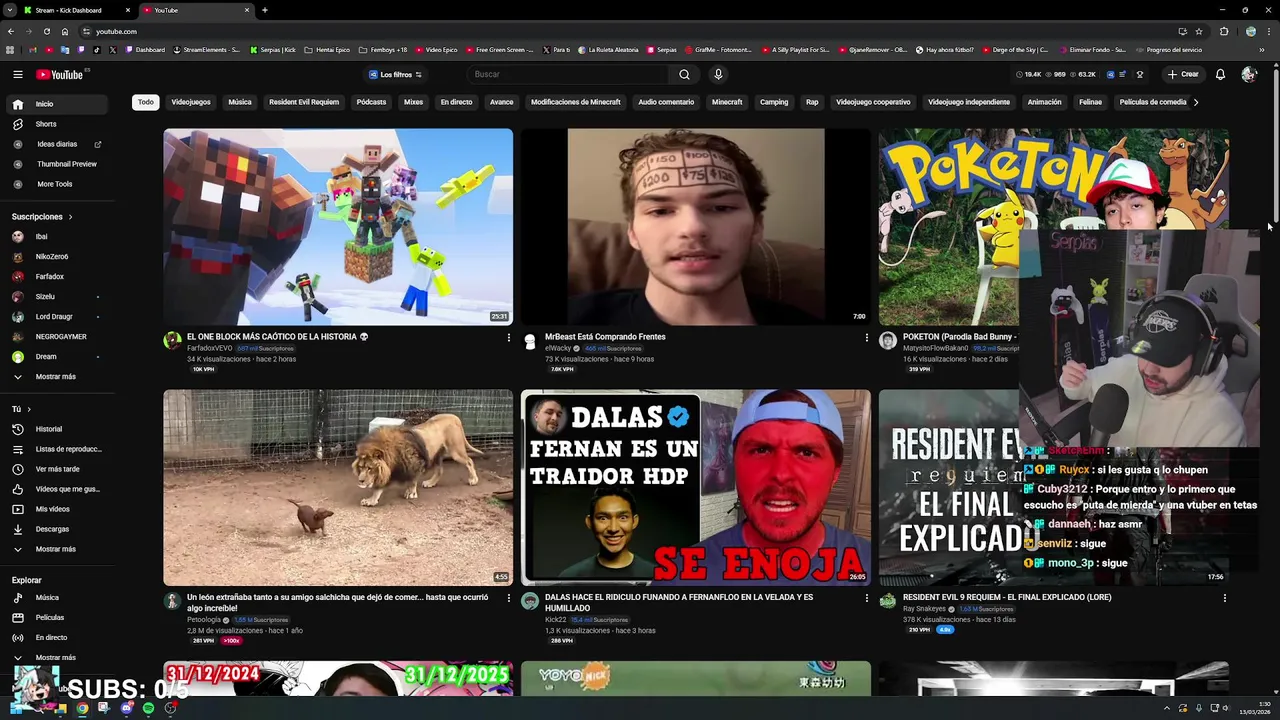Open Spotify in the taskbar
Viewport: 1280px width, 720px height.
pos(148,708)
